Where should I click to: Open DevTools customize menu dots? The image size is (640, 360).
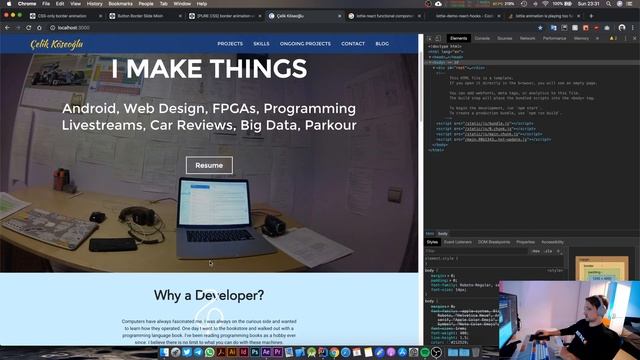pos(625,38)
